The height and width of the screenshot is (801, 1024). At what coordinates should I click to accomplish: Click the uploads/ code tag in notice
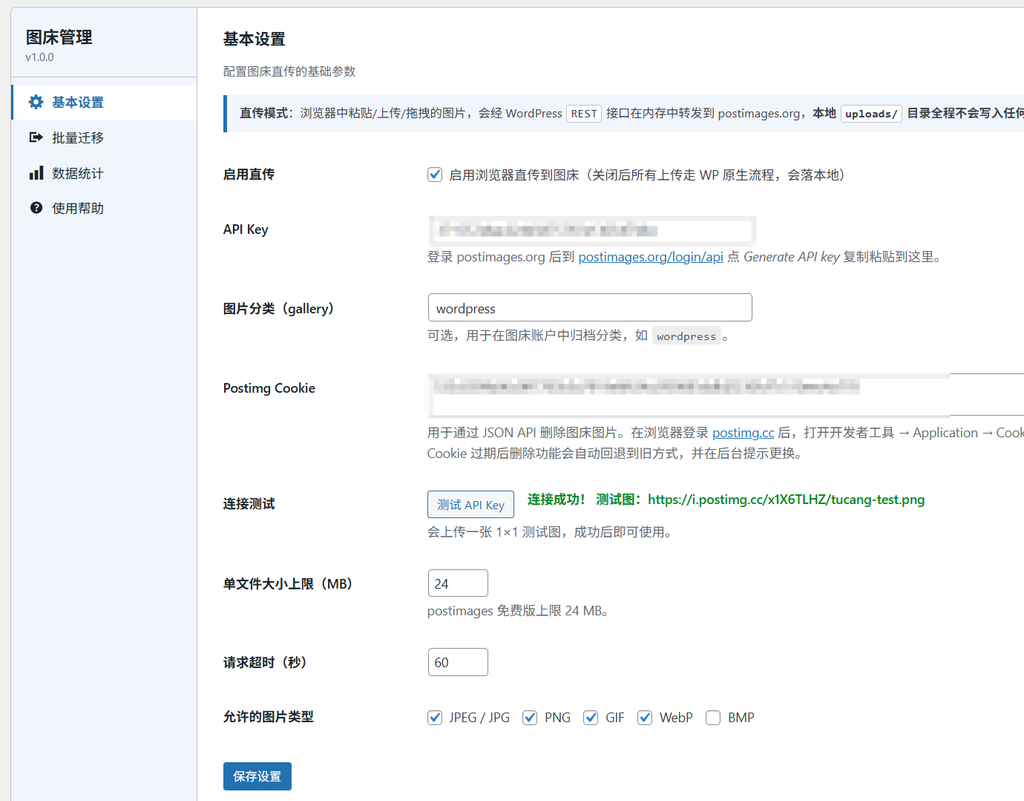pyautogui.click(x=871, y=114)
